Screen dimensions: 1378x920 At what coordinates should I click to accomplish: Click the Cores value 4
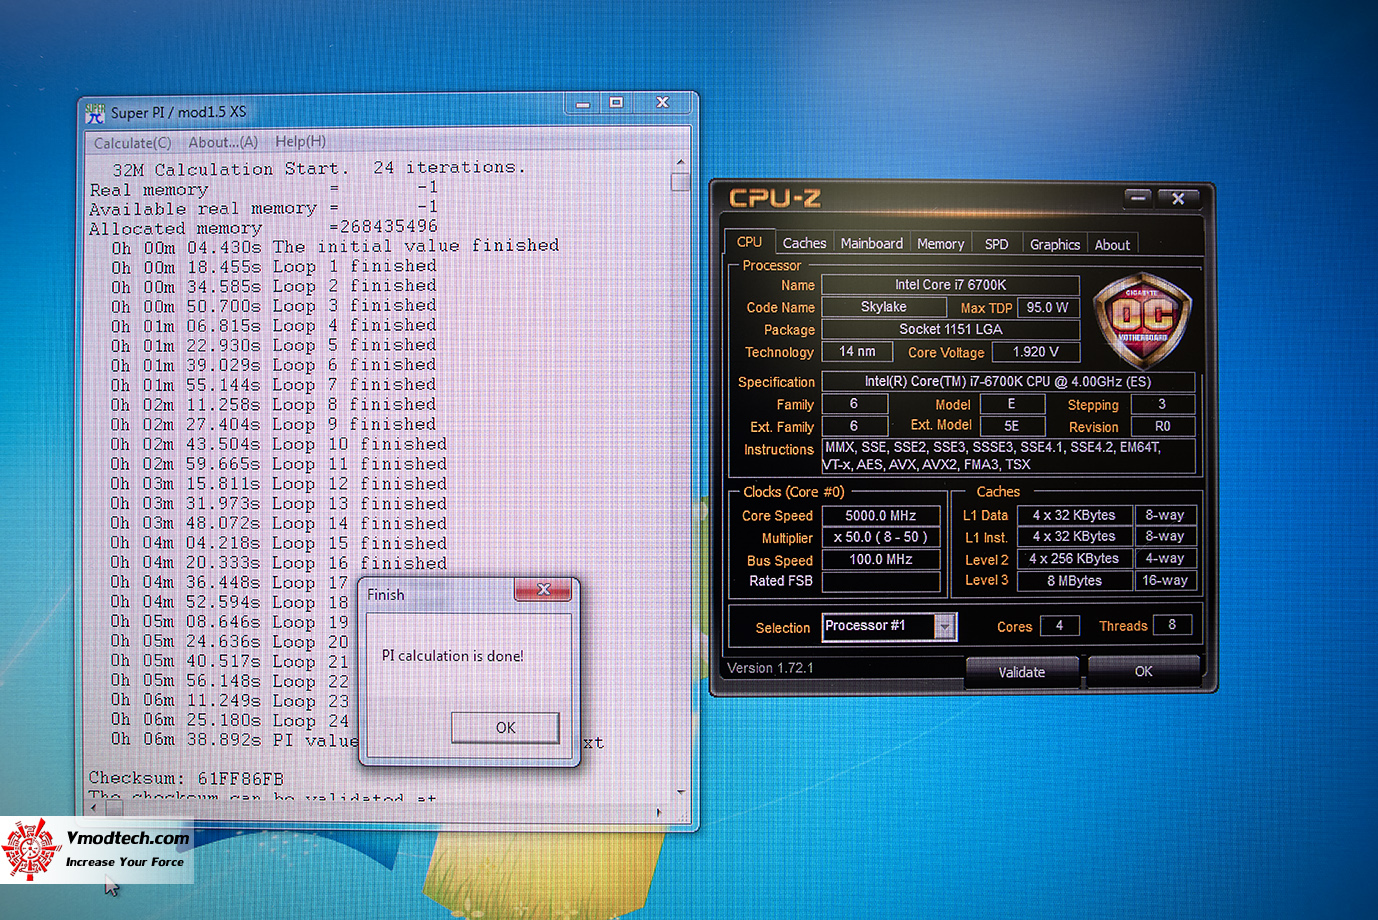coord(1059,625)
